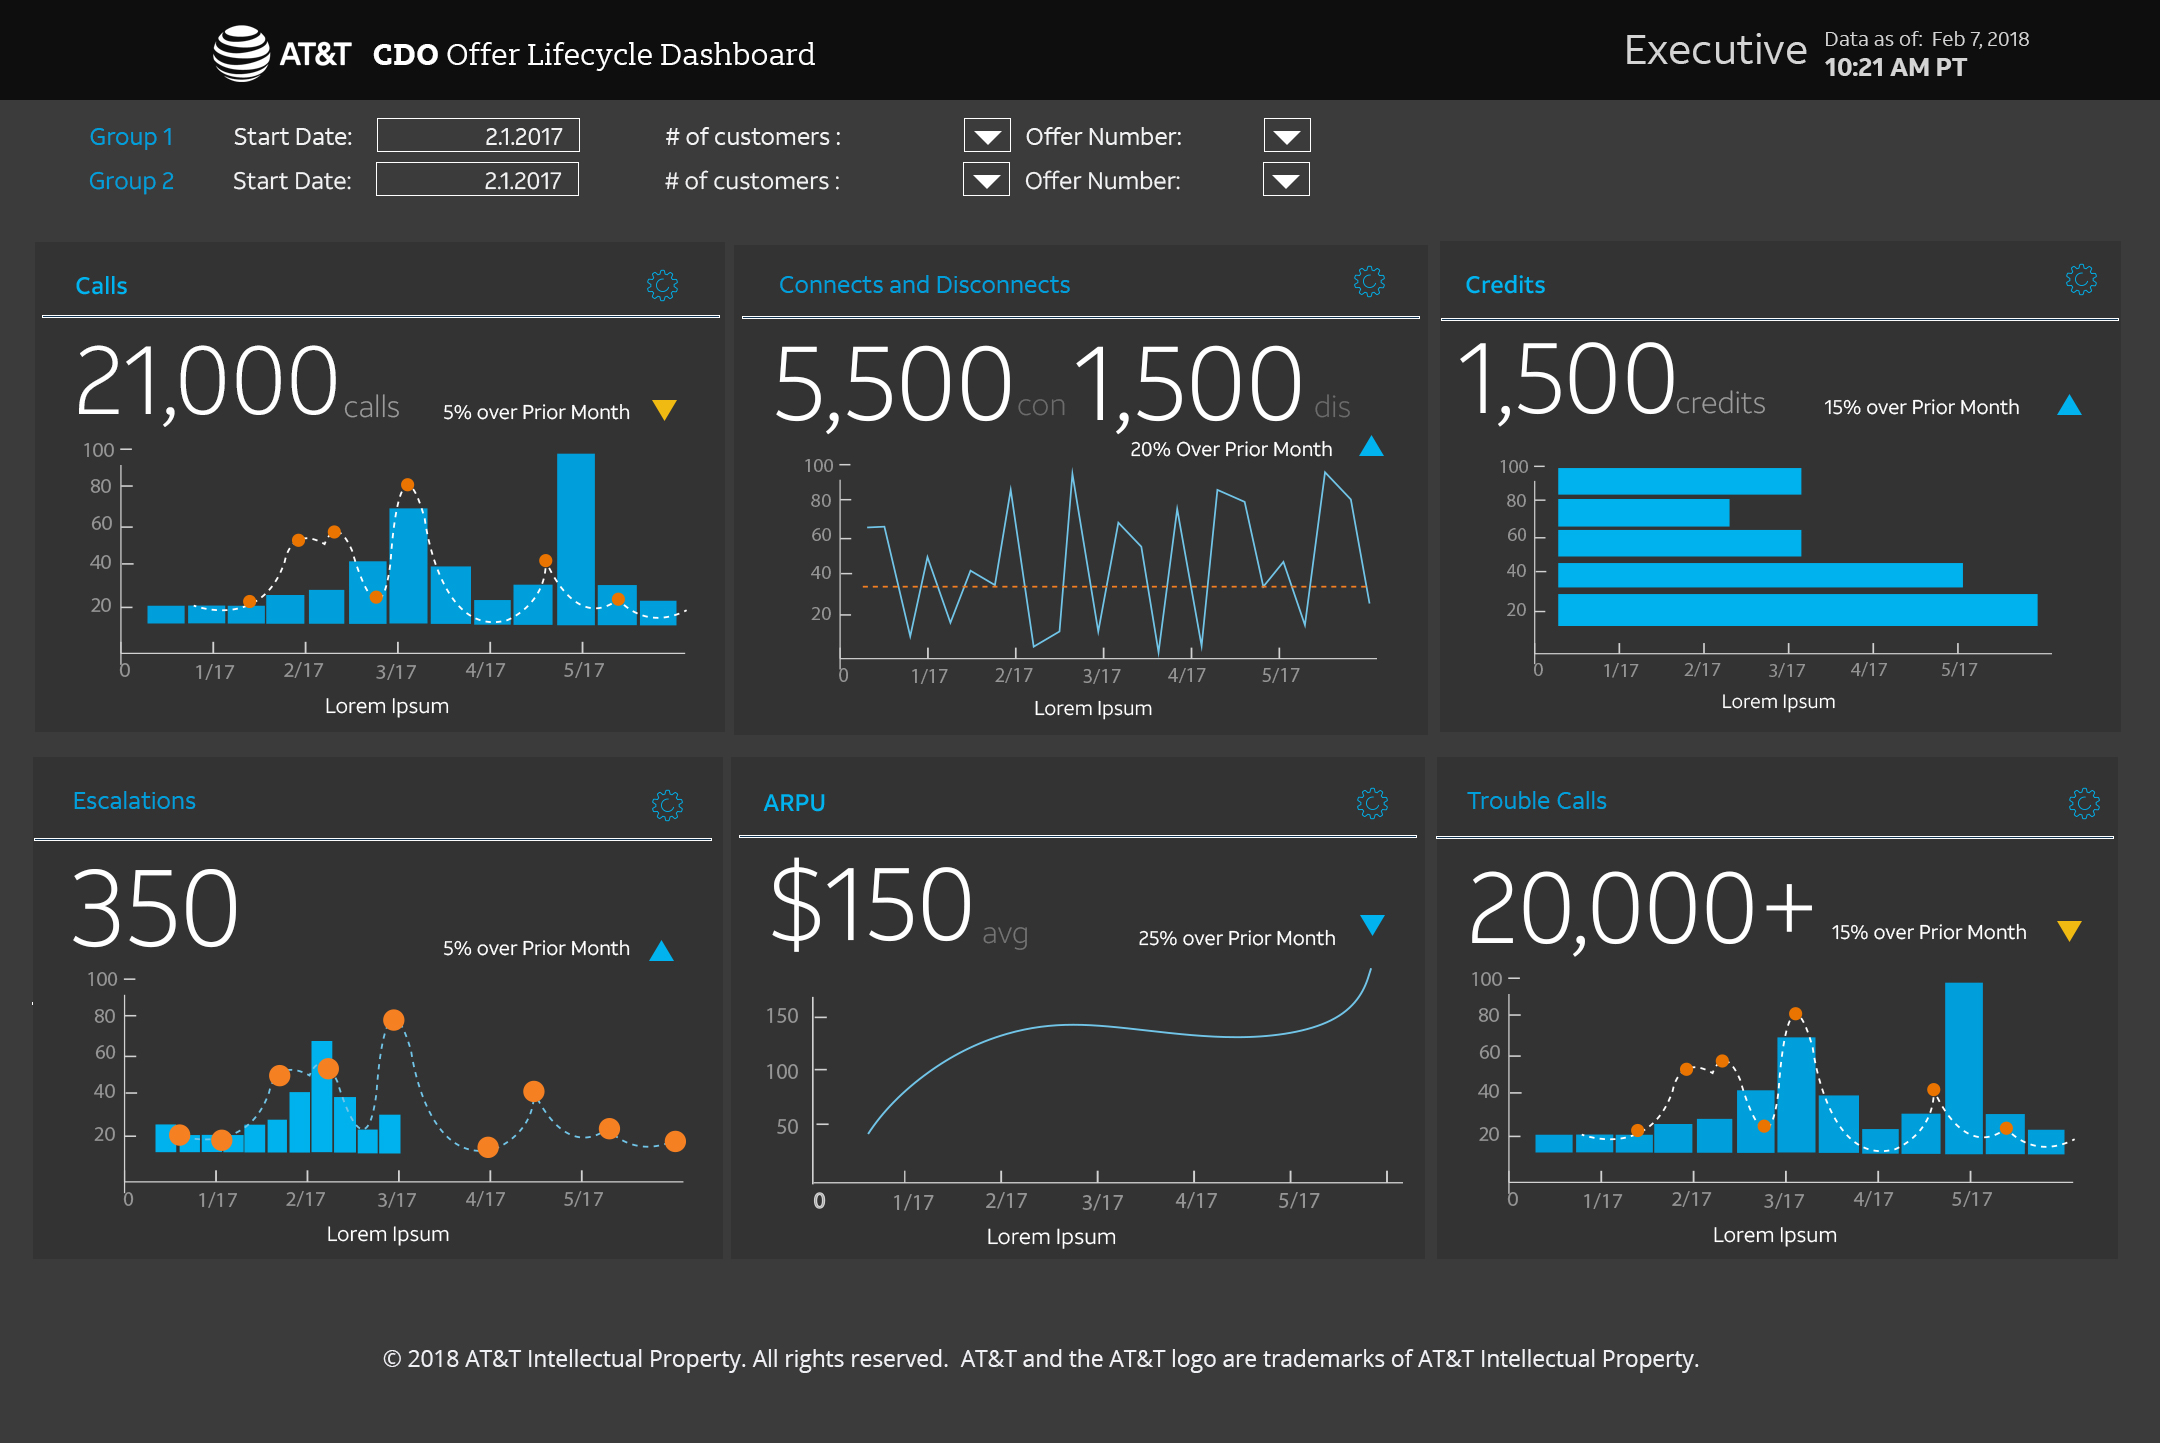Click the ARPU panel gear icon

coord(1372,803)
